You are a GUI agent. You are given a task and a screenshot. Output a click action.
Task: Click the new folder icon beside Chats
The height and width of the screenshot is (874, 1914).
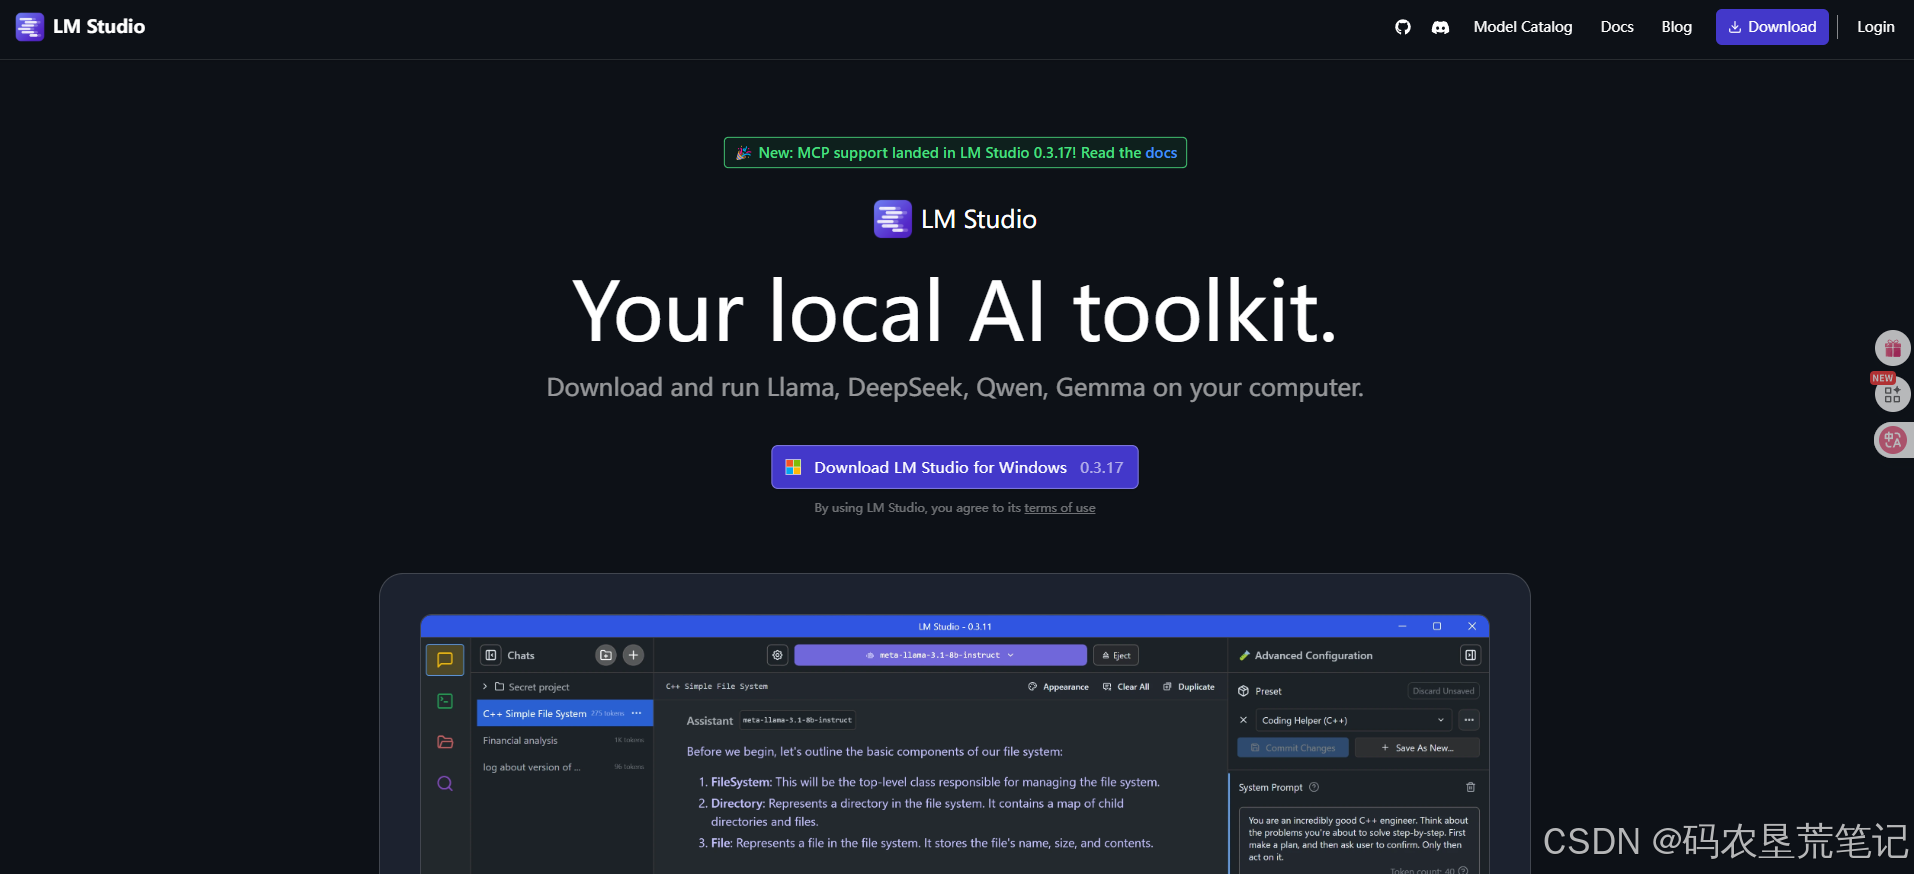606,655
